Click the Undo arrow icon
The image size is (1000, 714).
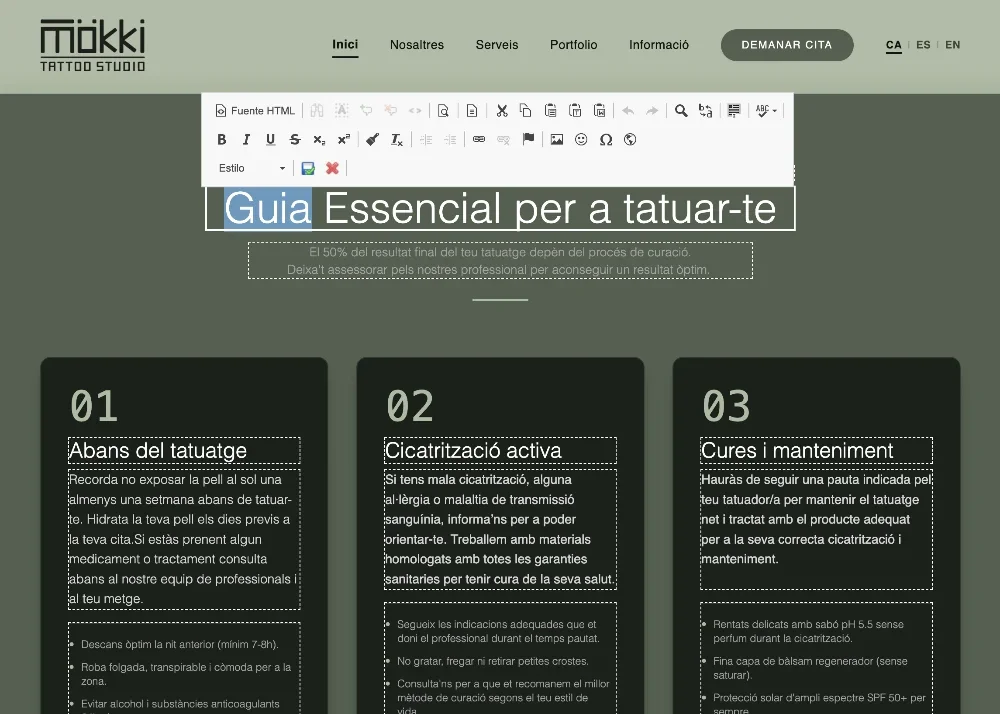pyautogui.click(x=628, y=111)
